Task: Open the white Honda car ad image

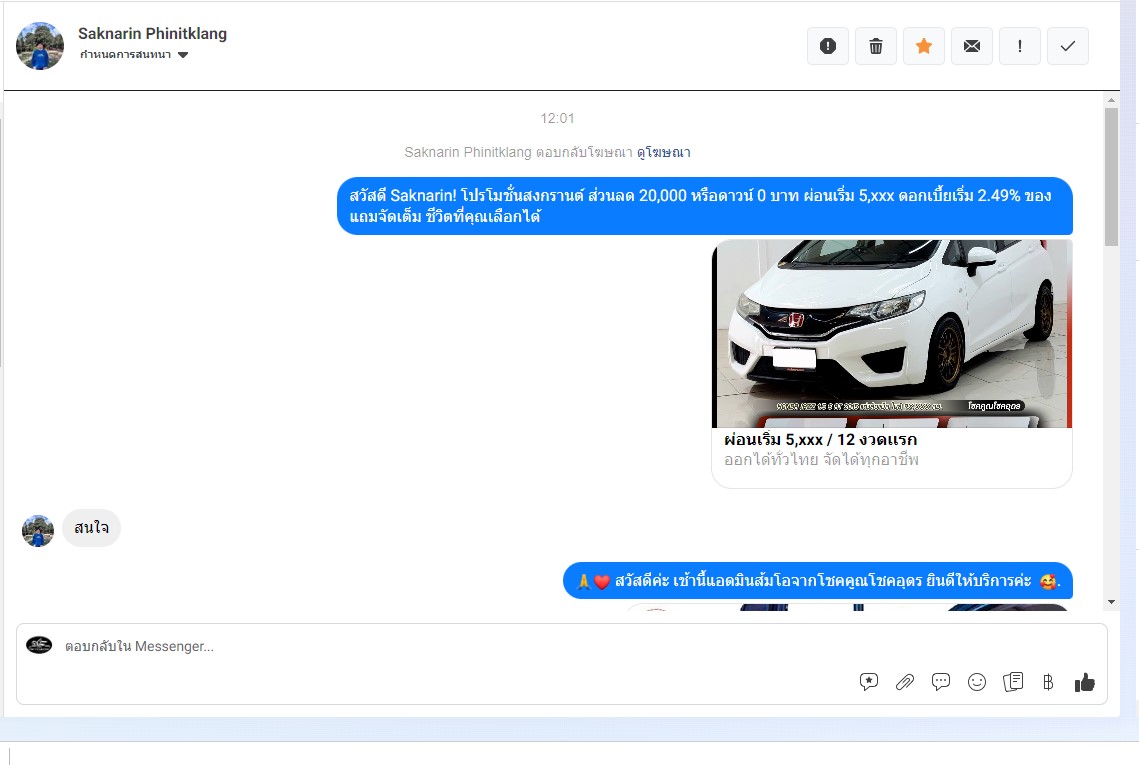Action: pyautogui.click(x=892, y=333)
